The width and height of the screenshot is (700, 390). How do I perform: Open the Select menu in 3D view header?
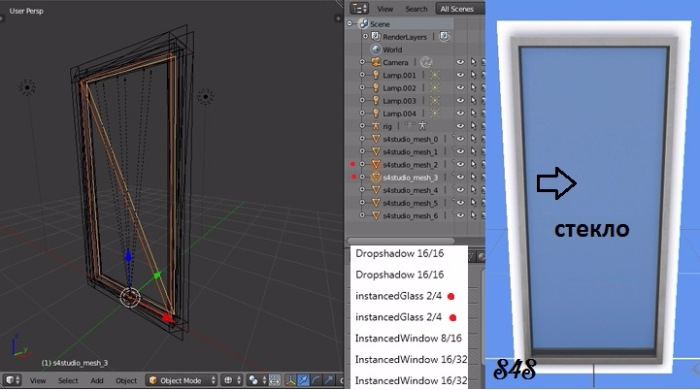tap(68, 381)
